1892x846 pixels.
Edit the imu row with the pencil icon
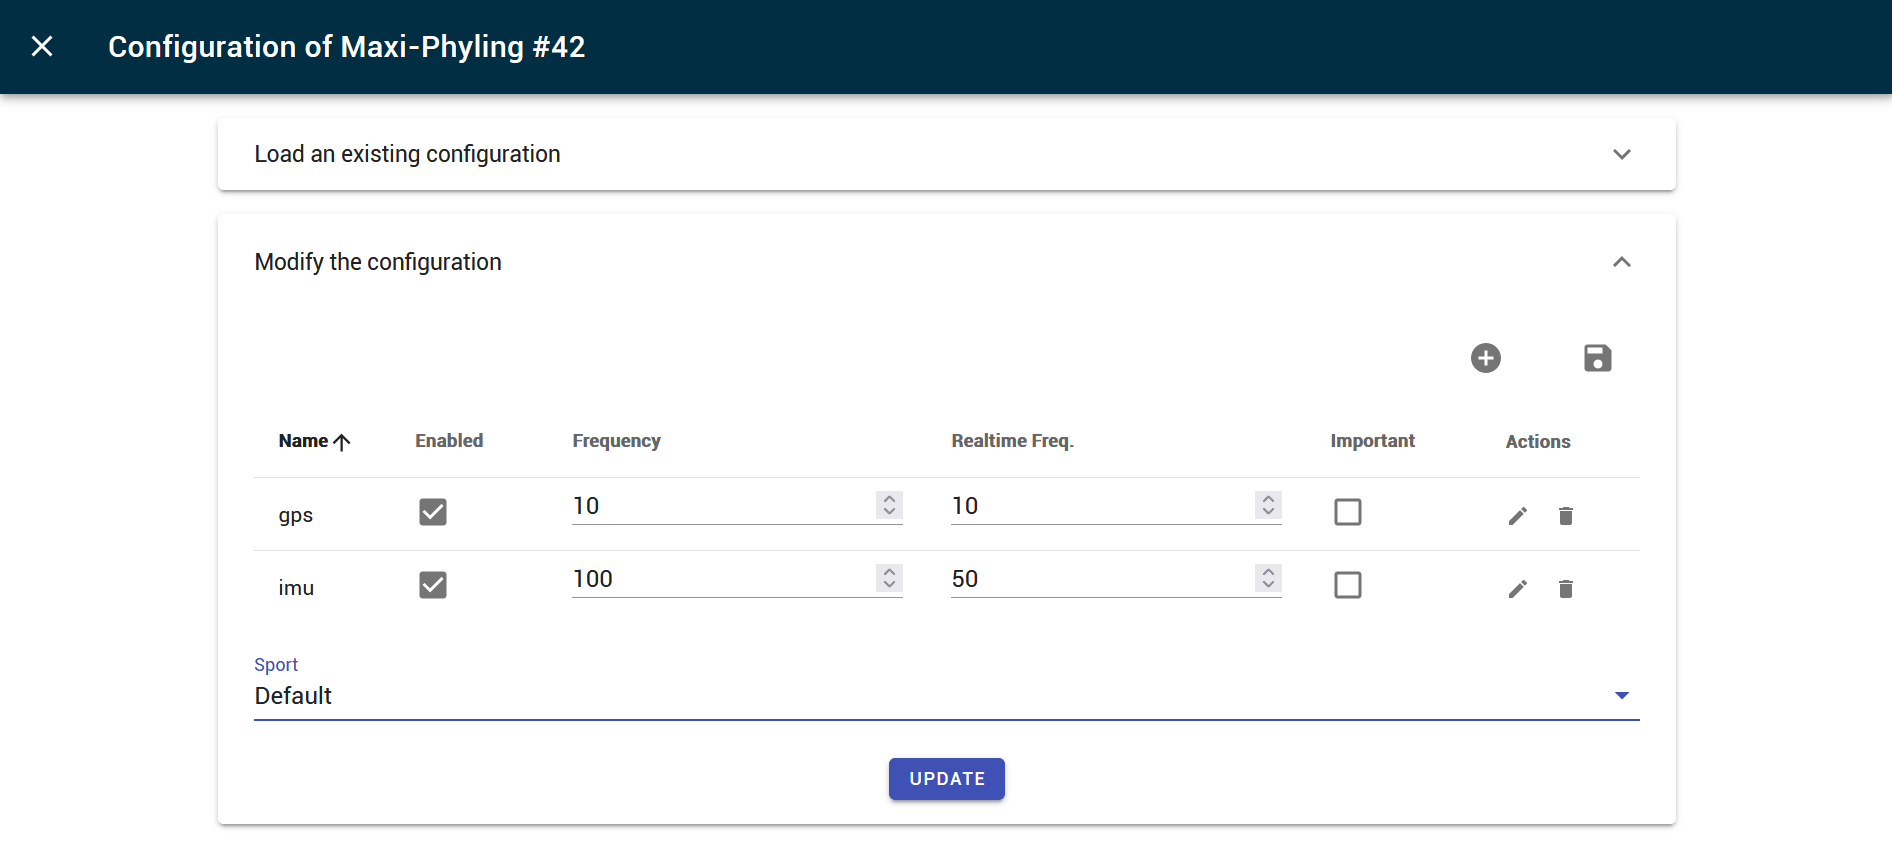tap(1518, 589)
